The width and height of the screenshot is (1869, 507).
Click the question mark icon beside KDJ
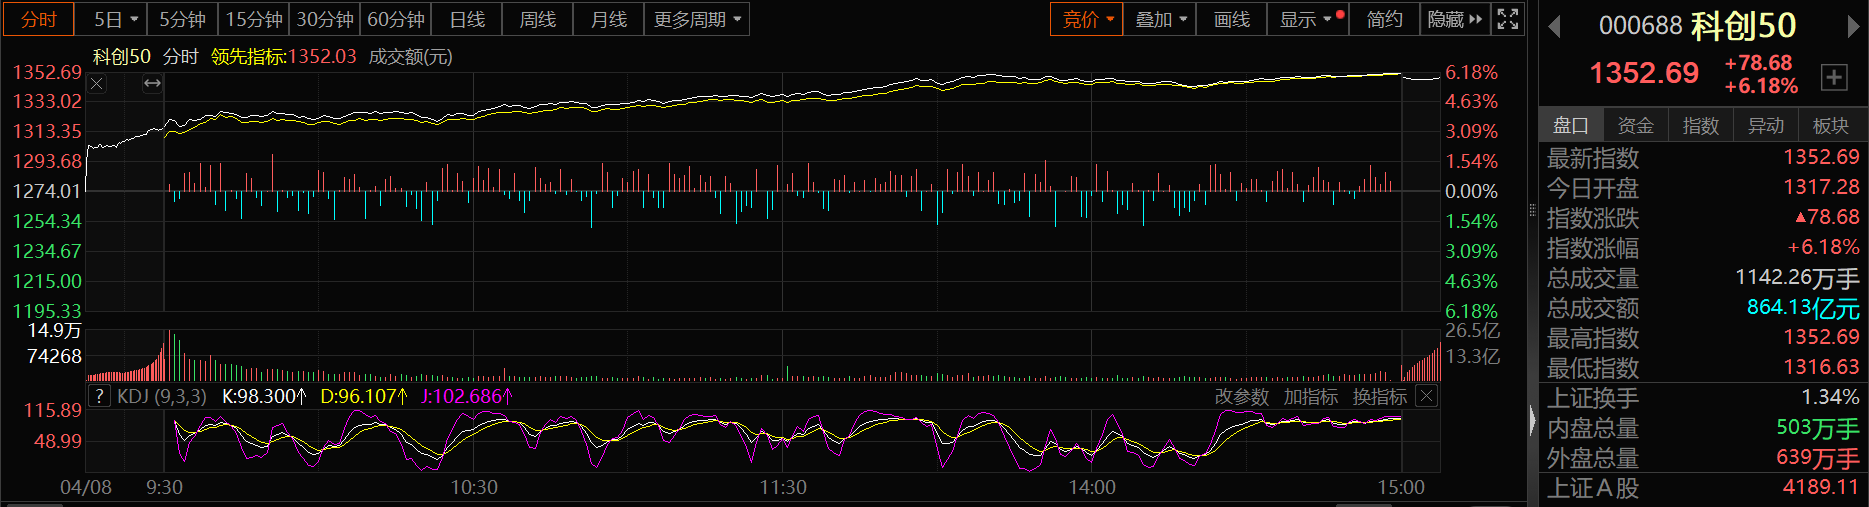click(x=99, y=397)
